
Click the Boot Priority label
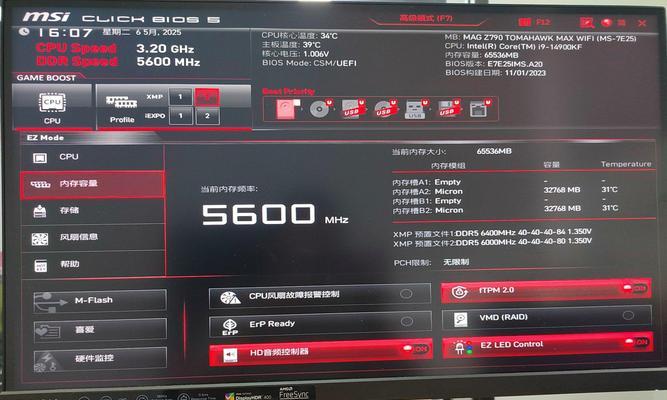click(288, 91)
